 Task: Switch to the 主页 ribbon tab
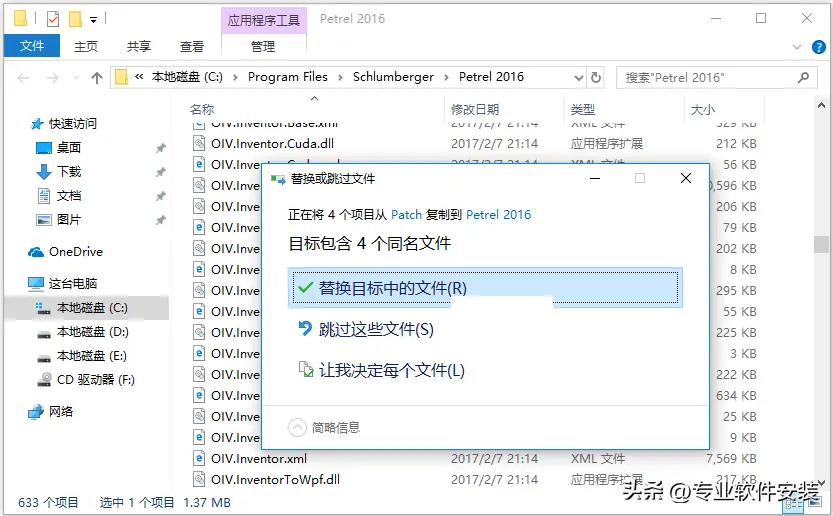[x=86, y=47]
